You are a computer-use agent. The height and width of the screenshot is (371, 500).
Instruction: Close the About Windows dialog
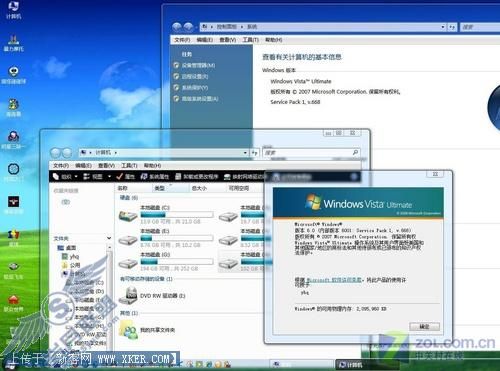(x=435, y=174)
